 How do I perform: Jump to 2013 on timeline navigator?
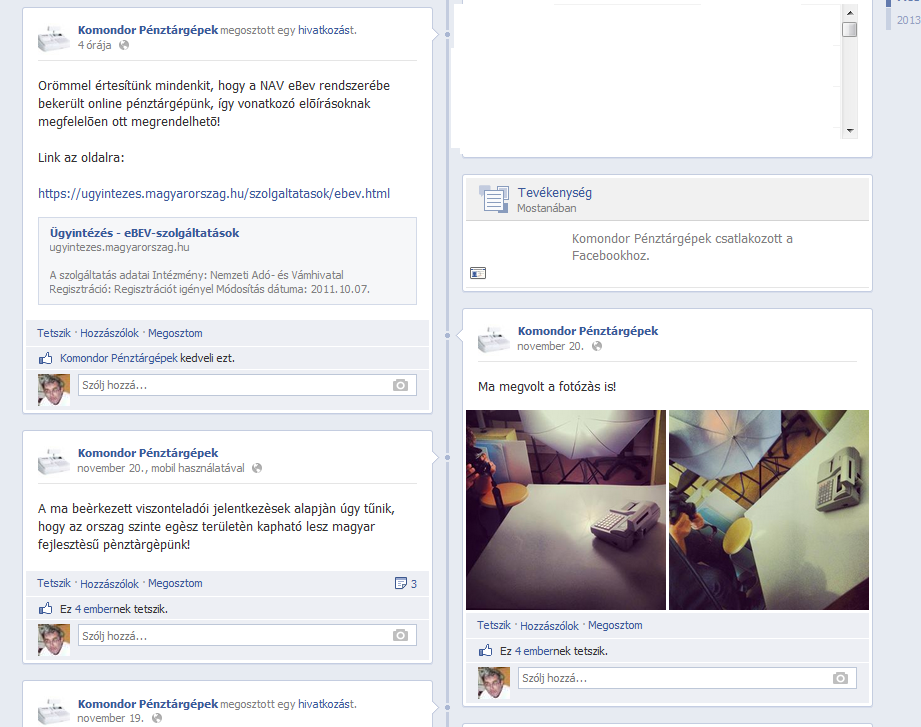pos(908,20)
